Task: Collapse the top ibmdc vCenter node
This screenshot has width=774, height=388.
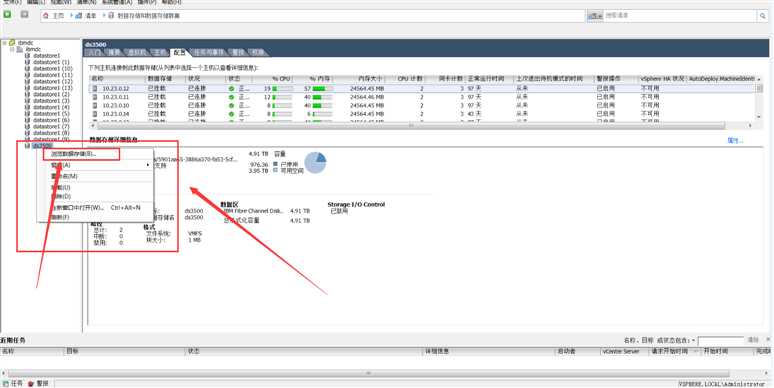Action: click(4, 43)
